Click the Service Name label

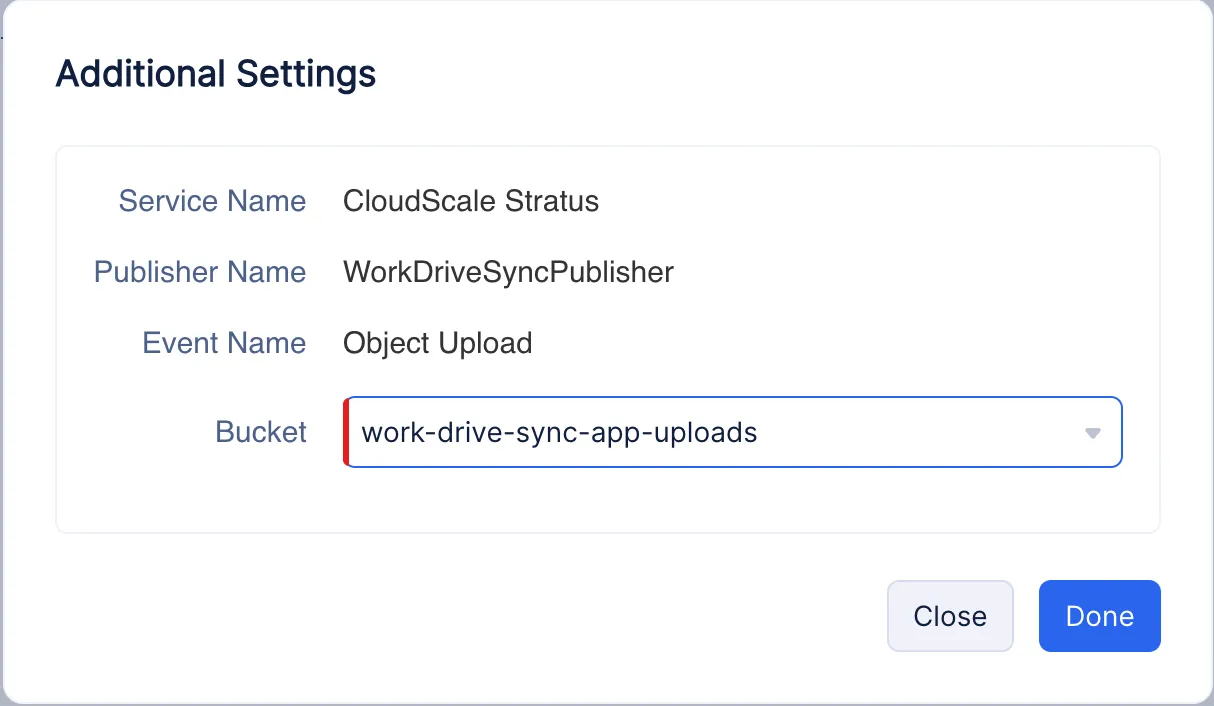click(212, 201)
